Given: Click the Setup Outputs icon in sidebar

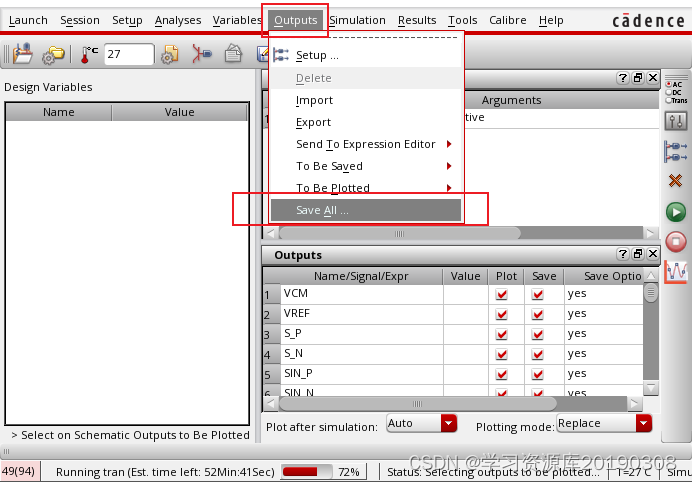Looking at the screenshot, I should tap(676, 151).
